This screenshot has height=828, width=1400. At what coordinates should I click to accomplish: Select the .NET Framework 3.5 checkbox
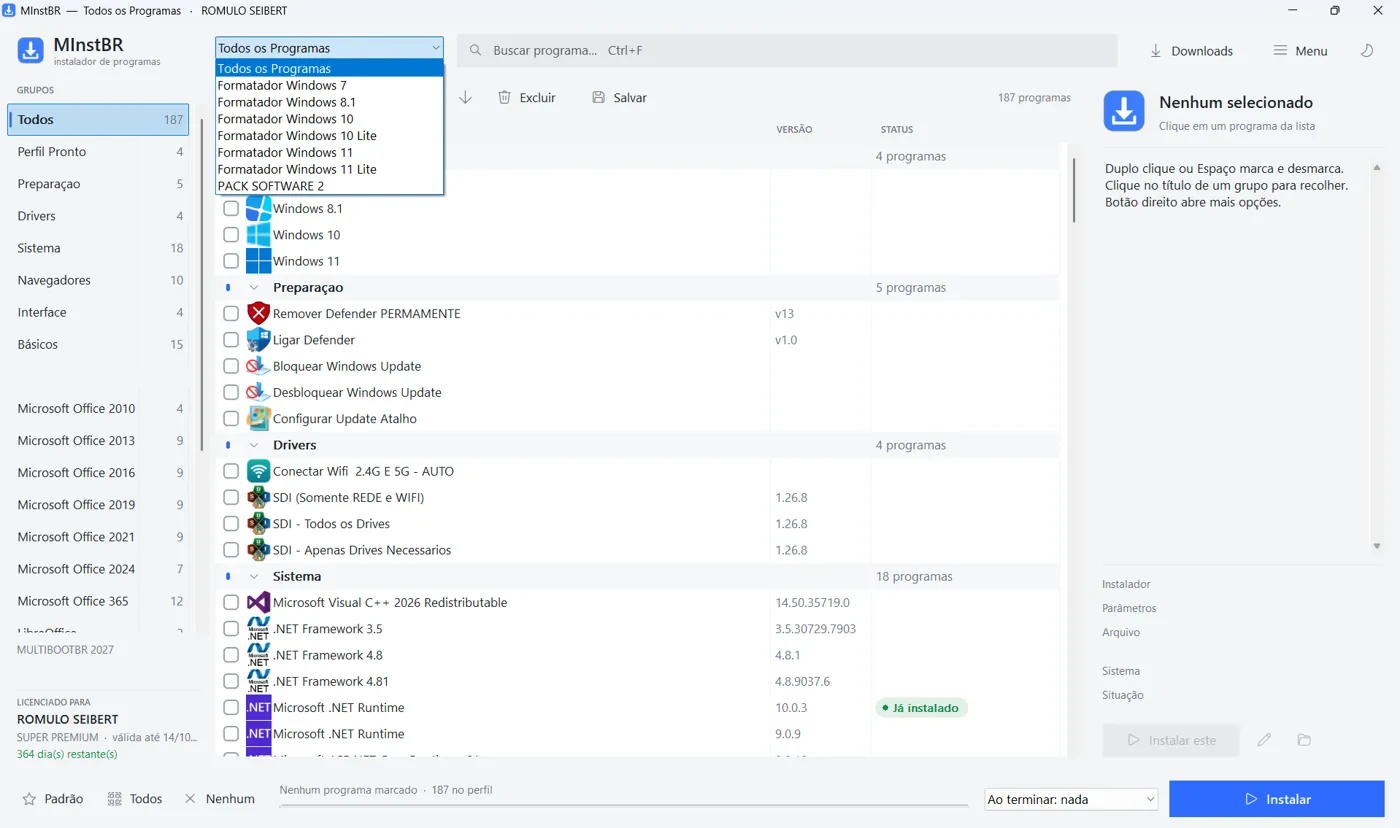[231, 629]
